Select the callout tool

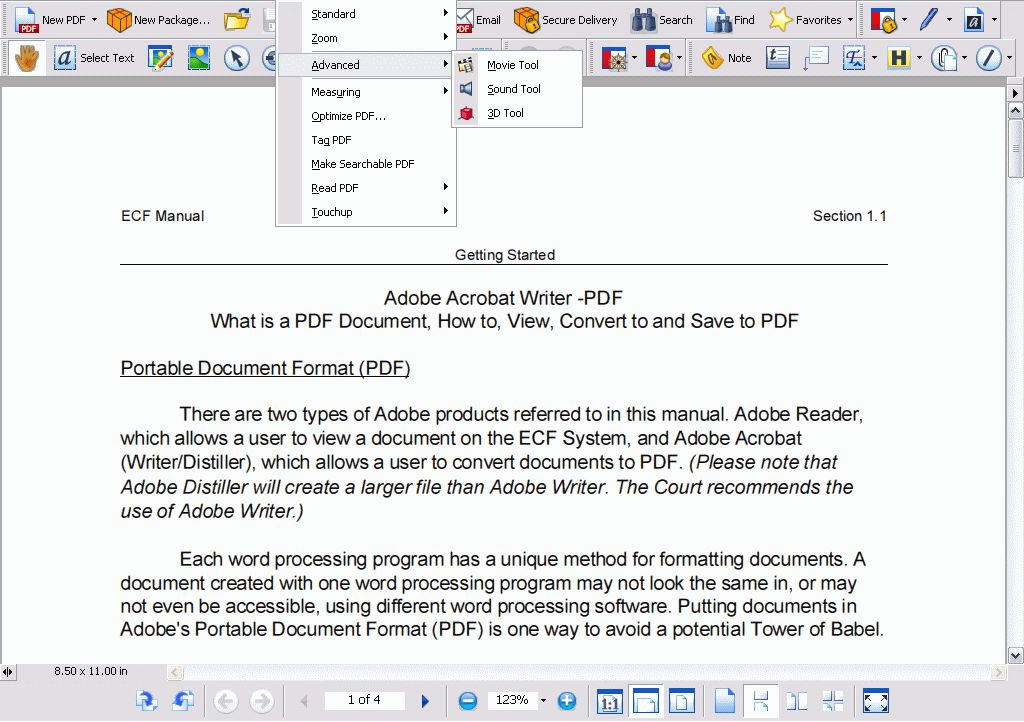(x=816, y=58)
